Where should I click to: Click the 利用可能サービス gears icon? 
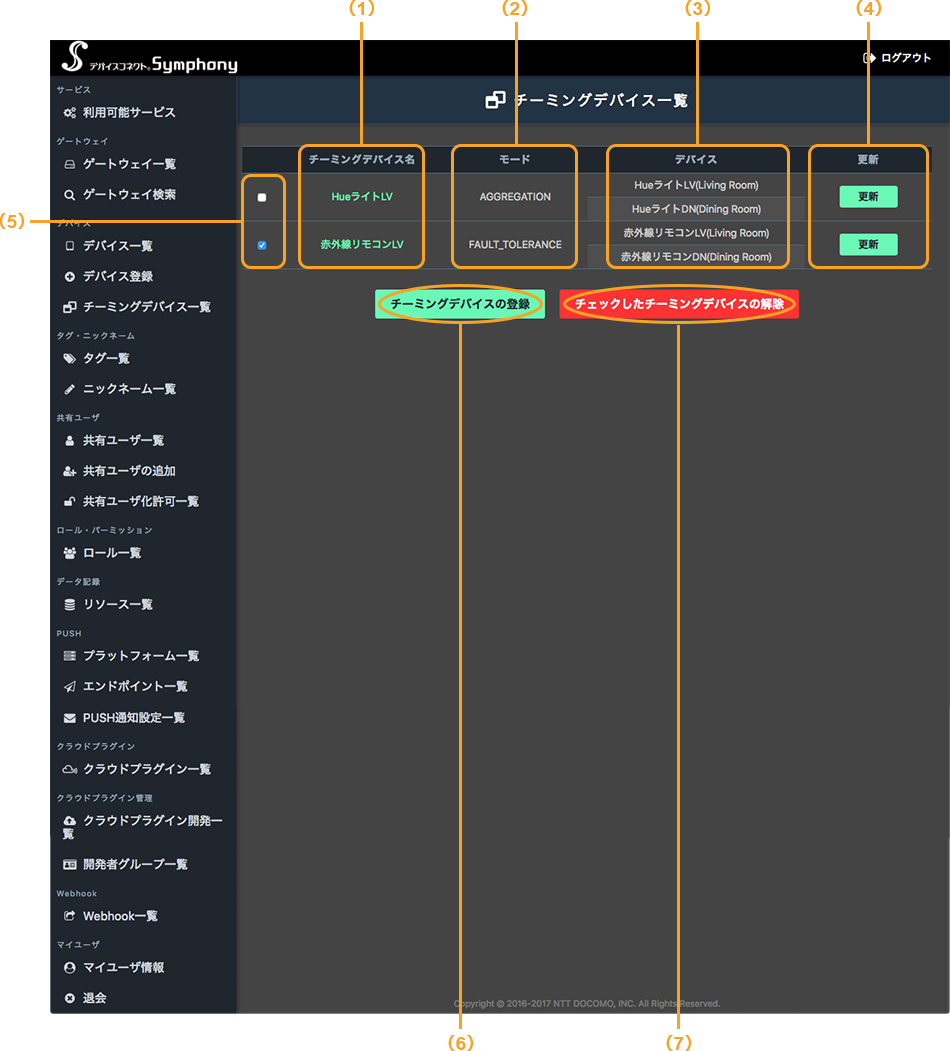[x=70, y=113]
